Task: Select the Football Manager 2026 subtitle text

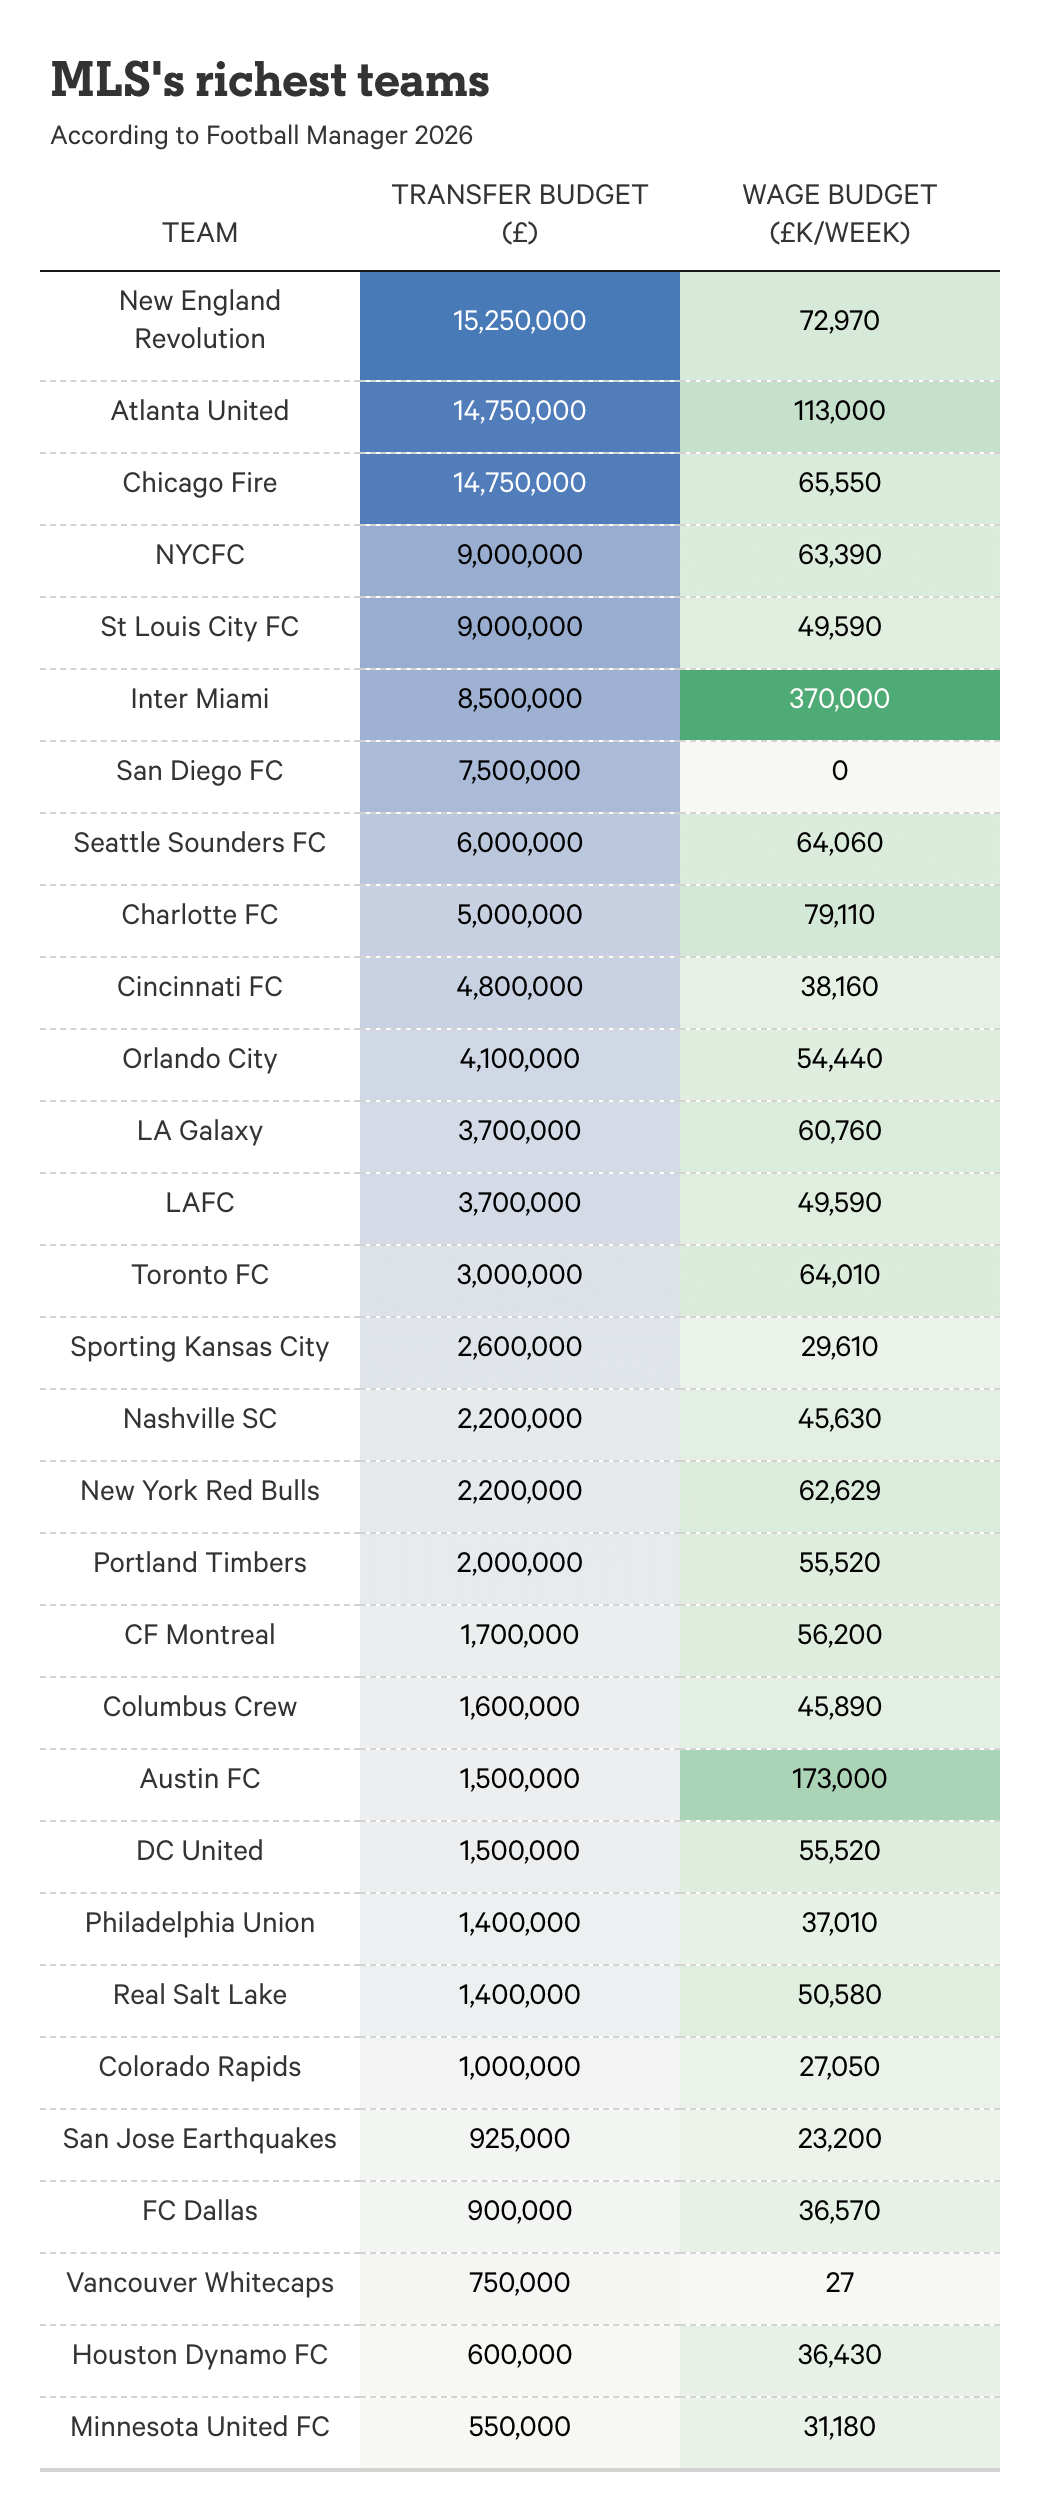Action: (x=262, y=135)
